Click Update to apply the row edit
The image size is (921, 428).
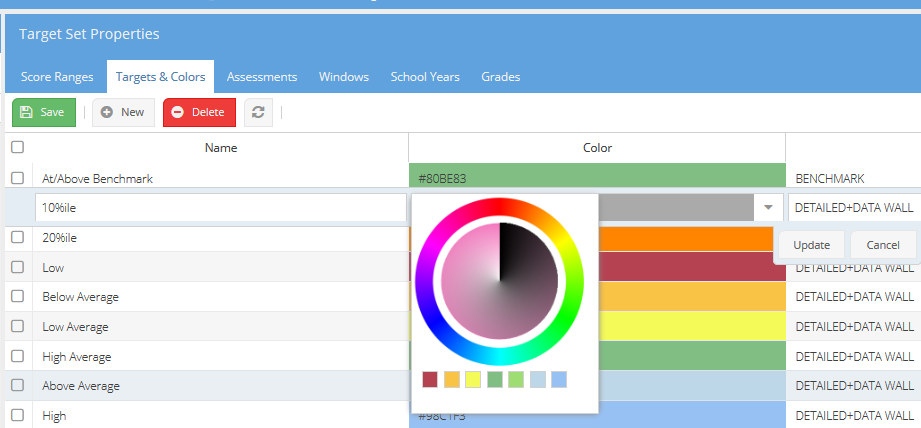(811, 245)
